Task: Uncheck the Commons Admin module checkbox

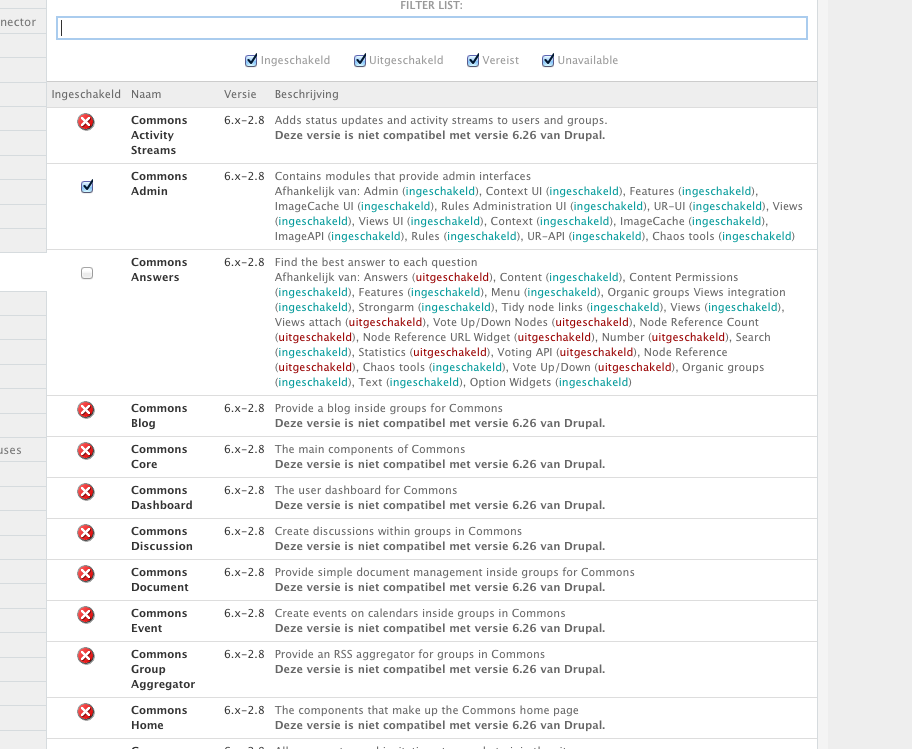Action: click(87, 186)
